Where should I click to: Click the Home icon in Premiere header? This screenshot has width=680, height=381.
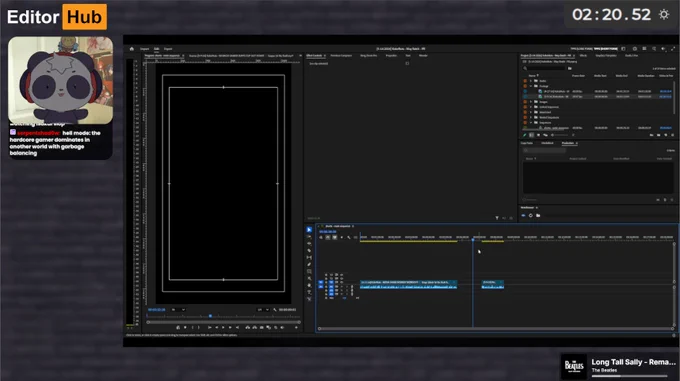tap(132, 49)
